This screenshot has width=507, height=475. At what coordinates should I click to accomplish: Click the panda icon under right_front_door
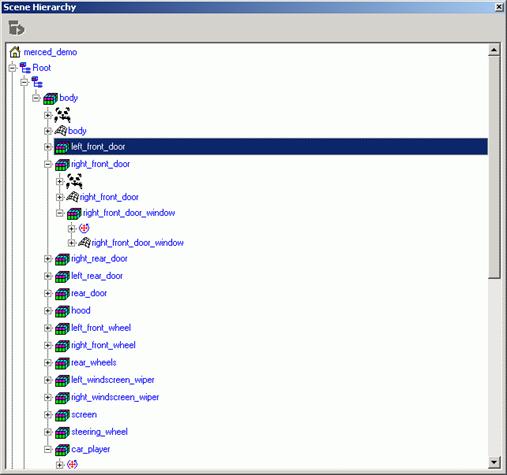tap(74, 181)
